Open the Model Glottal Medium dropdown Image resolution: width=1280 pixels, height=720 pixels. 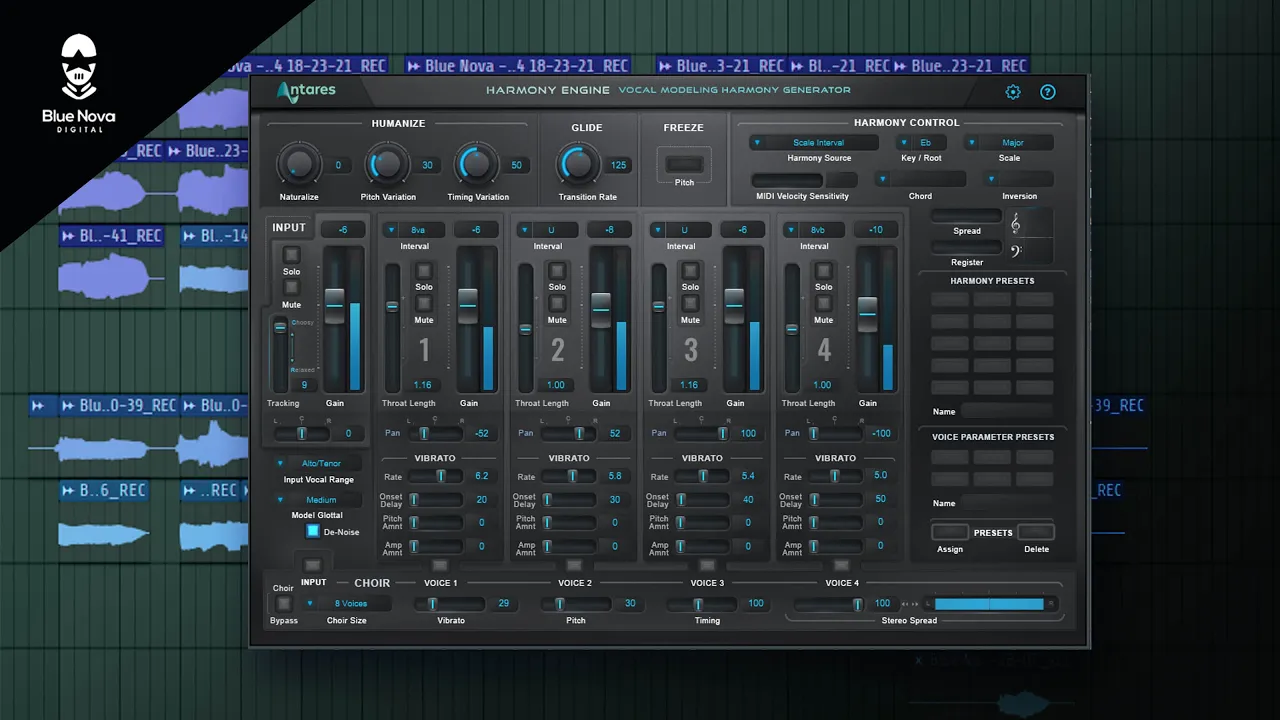[318, 500]
